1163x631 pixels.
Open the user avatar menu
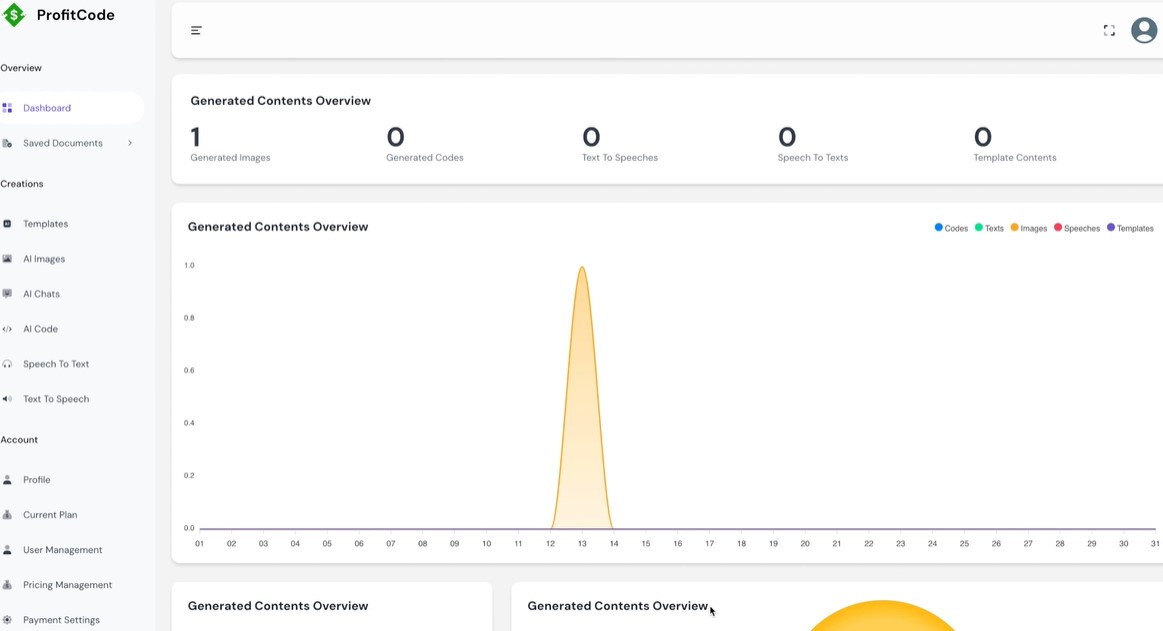point(1144,30)
